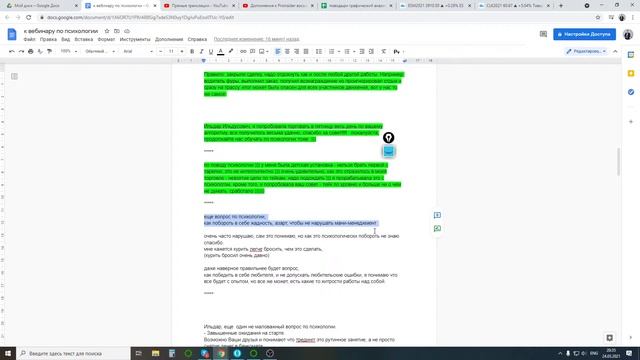Viewport: 640px width, 360px height.
Task: Decrease font size with minus
Action: 161,51
